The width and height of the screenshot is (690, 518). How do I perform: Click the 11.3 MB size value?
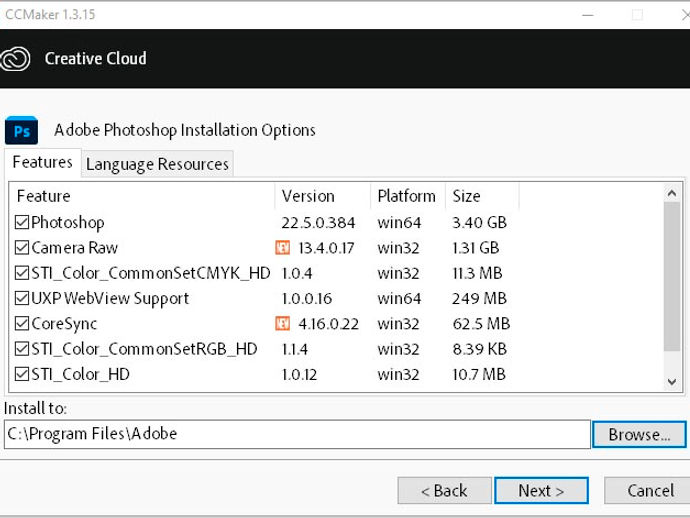click(x=477, y=273)
